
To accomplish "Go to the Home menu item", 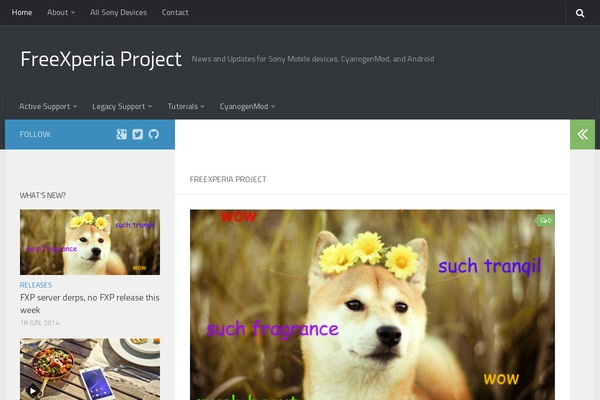I will 22,13.
